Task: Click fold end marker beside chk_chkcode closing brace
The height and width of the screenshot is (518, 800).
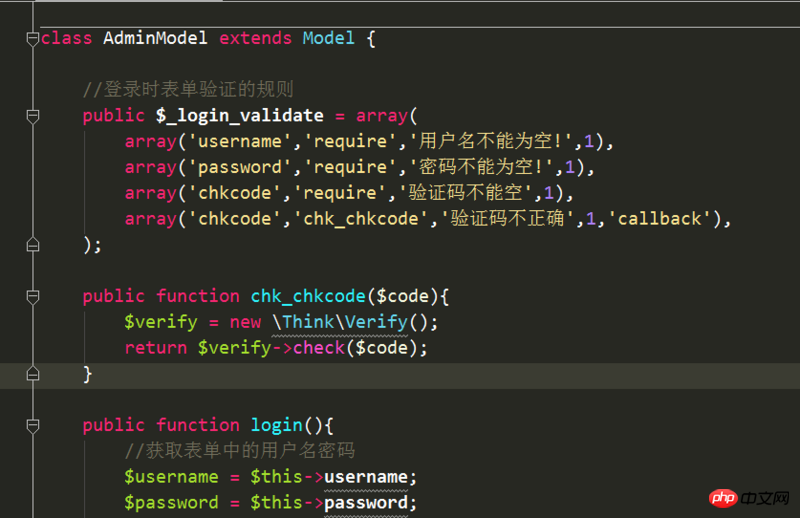Action: 33,374
